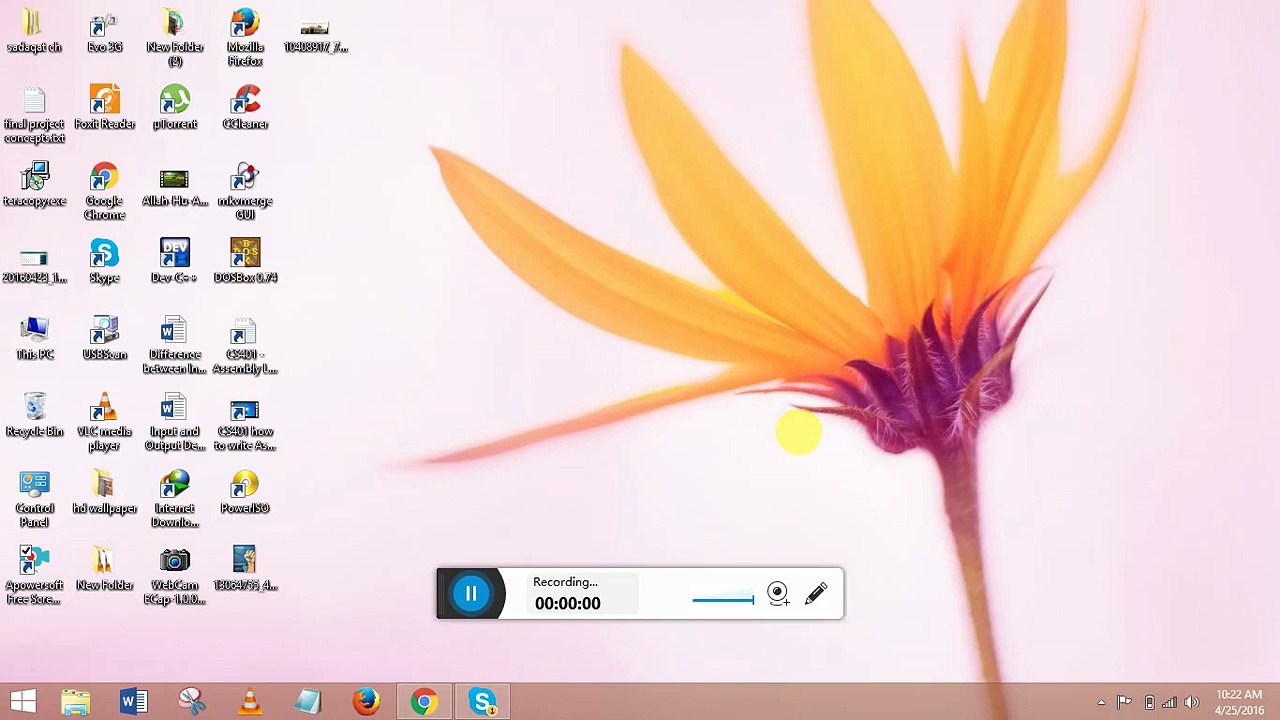Select the New Folder (2) icon

[174, 38]
